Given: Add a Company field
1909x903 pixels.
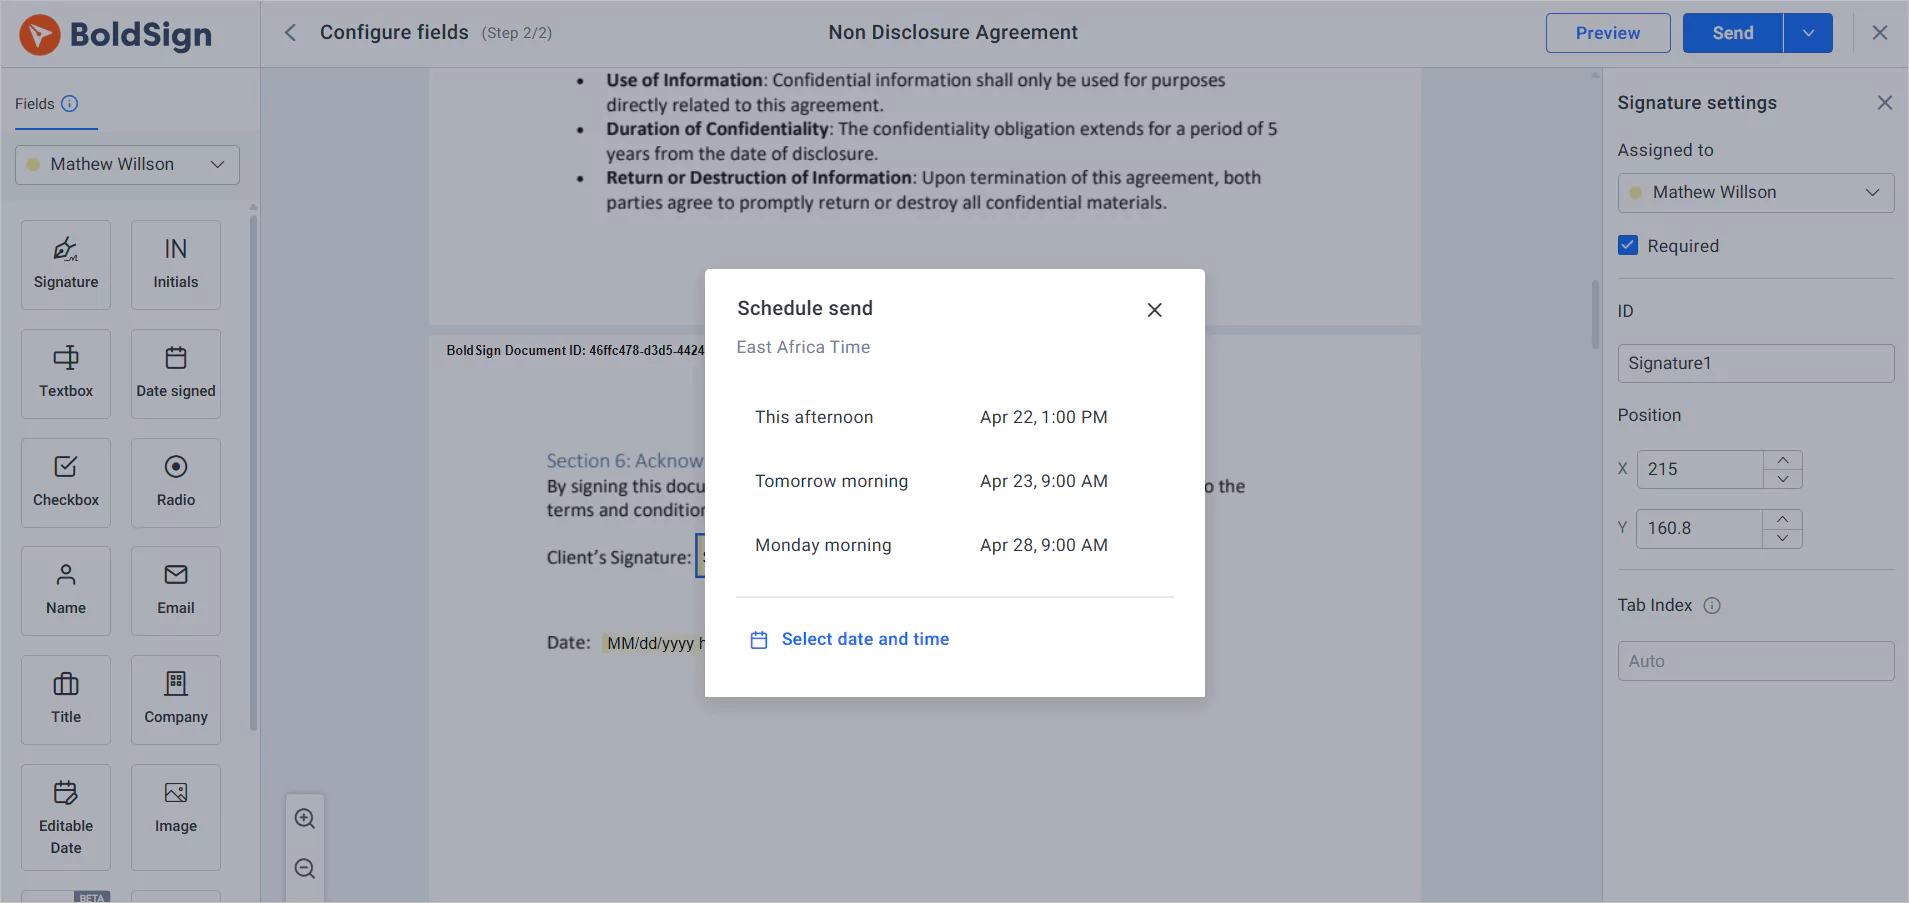Looking at the screenshot, I should pos(176,700).
